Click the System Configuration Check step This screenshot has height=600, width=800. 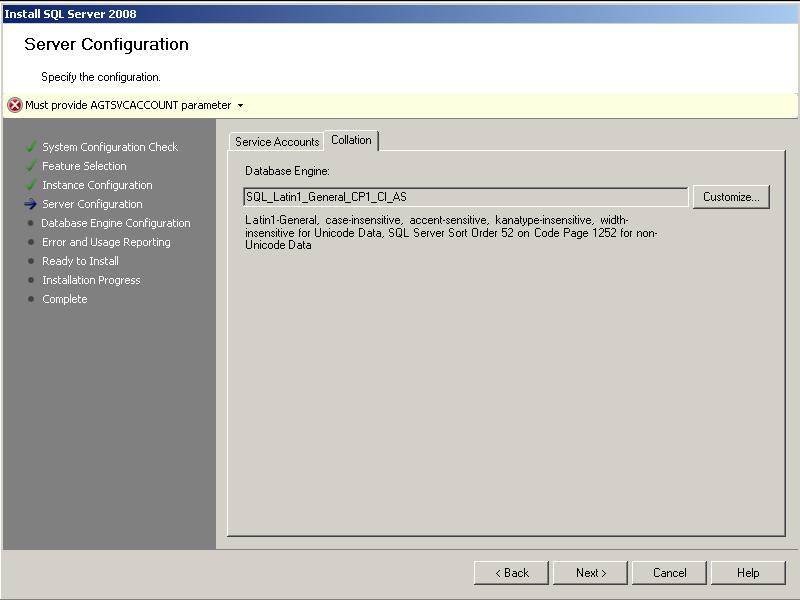tap(110, 147)
